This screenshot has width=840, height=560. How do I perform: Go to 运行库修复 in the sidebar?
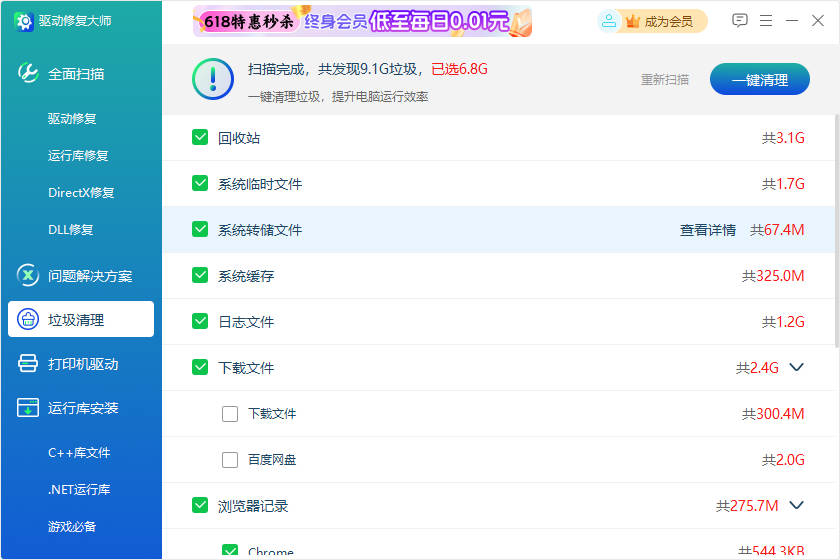click(x=78, y=155)
